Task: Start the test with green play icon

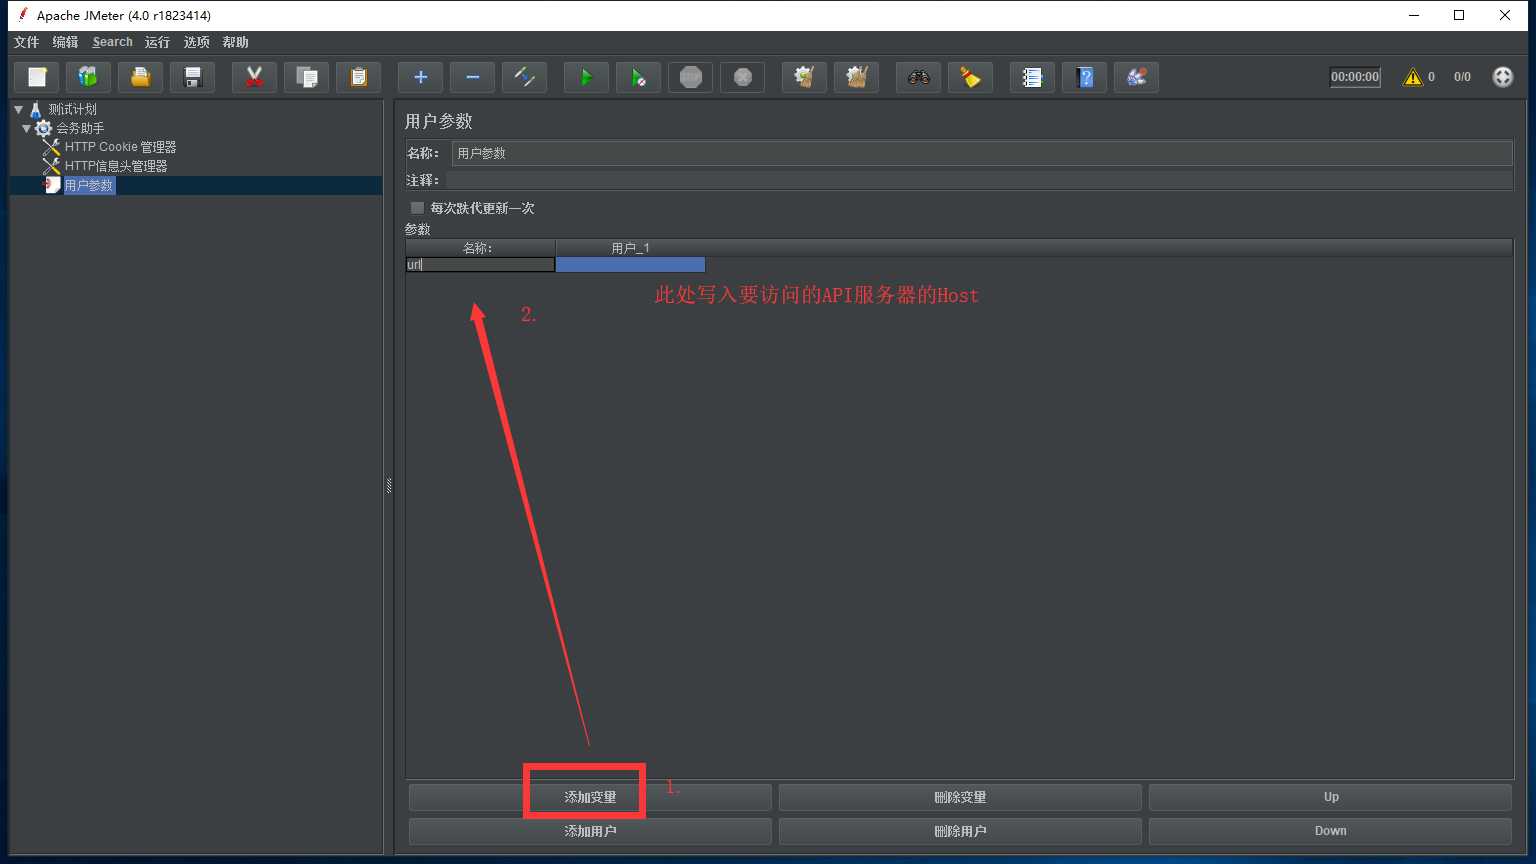Action: click(586, 77)
